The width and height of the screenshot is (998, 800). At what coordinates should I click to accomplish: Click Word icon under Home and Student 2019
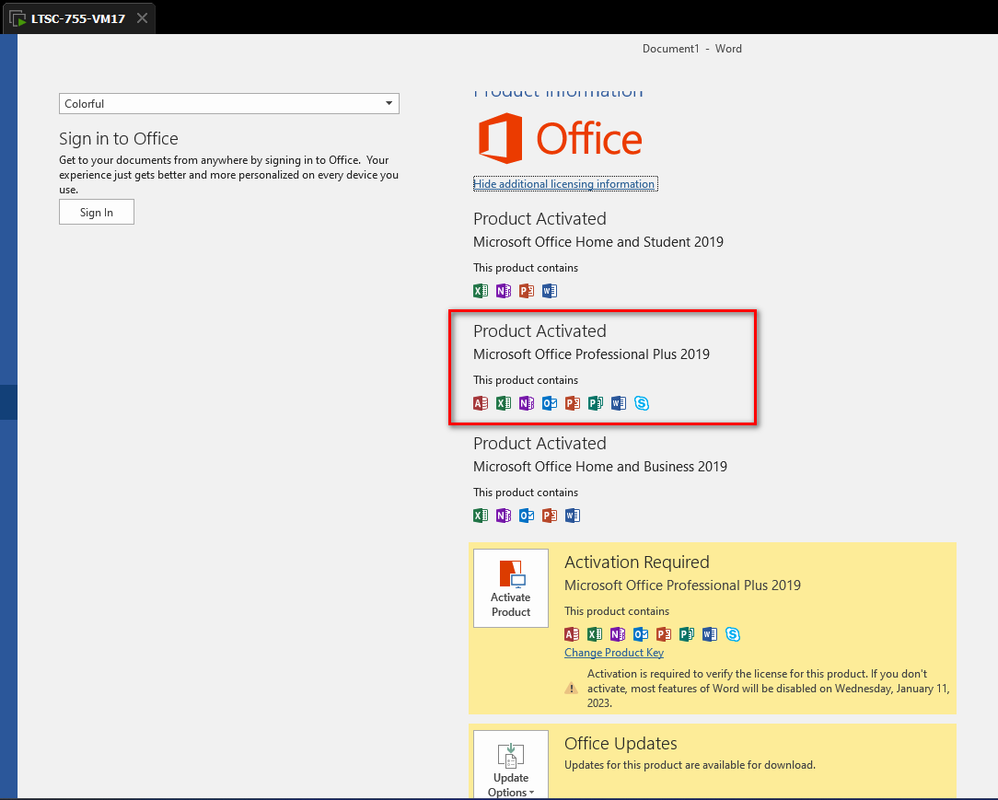549,291
